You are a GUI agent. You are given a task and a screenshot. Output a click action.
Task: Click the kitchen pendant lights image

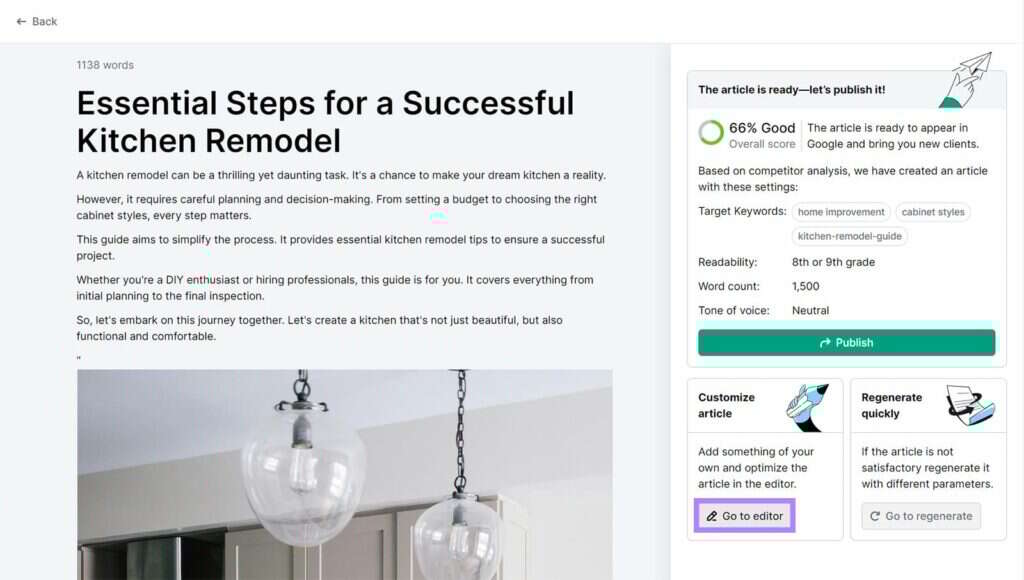(x=344, y=475)
